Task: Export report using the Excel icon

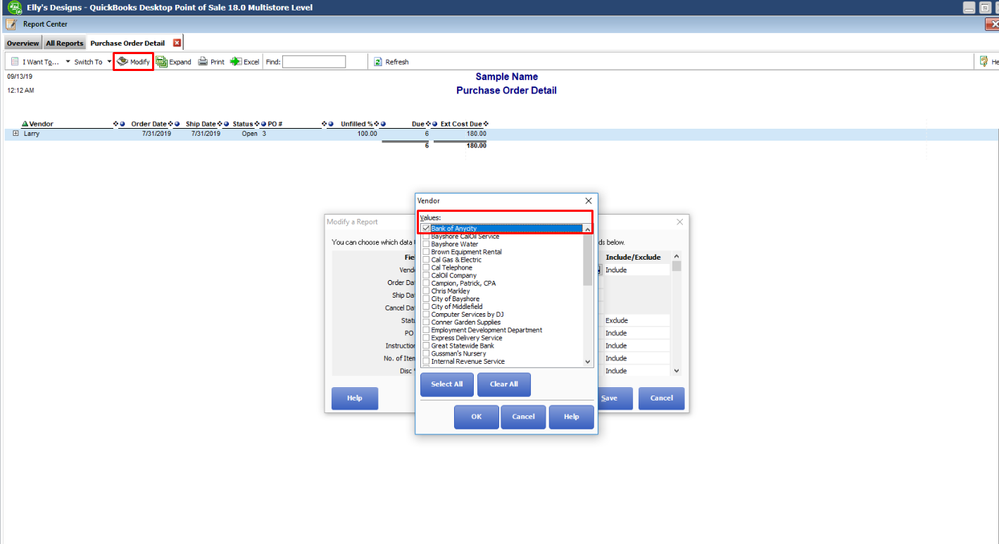Action: pyautogui.click(x=236, y=61)
